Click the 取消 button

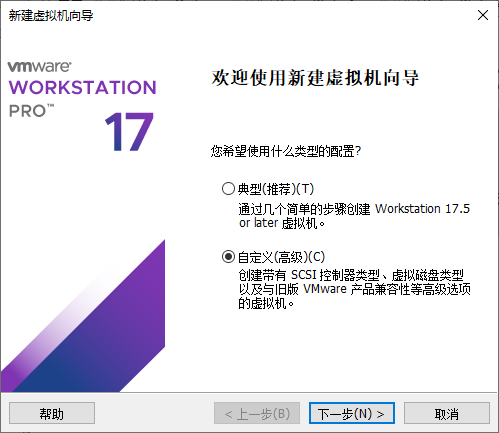447,413
